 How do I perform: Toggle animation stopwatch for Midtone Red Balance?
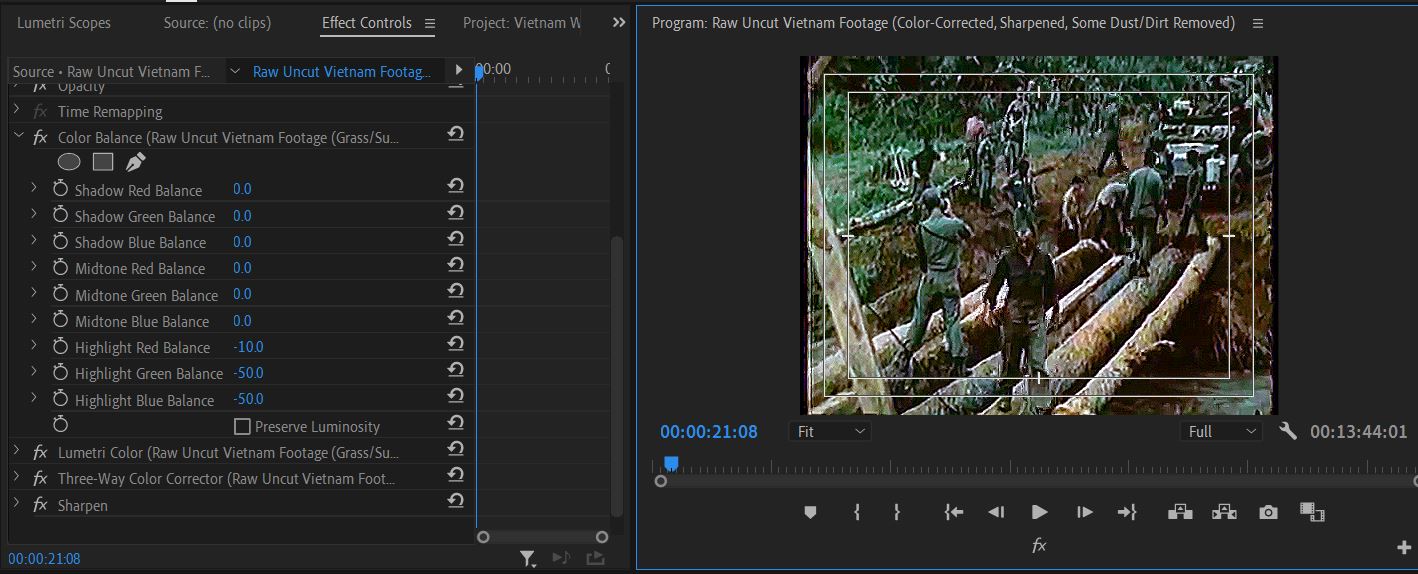click(x=60, y=267)
